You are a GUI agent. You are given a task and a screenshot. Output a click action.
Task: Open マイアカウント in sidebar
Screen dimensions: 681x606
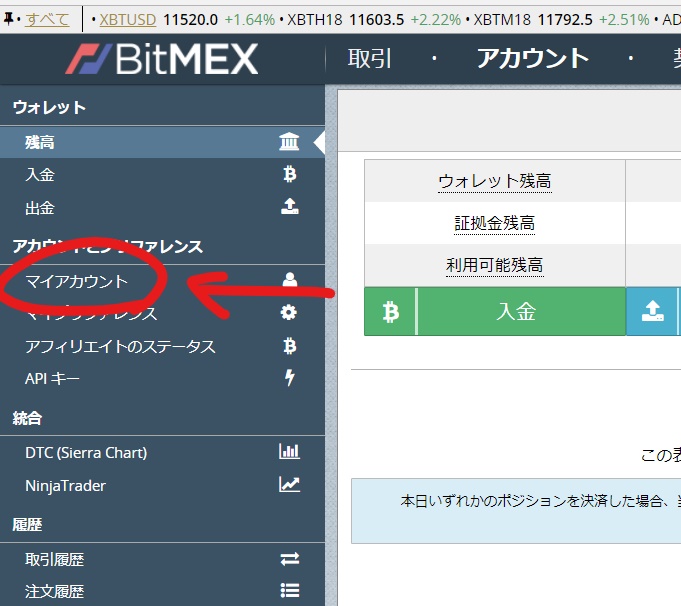click(162, 281)
